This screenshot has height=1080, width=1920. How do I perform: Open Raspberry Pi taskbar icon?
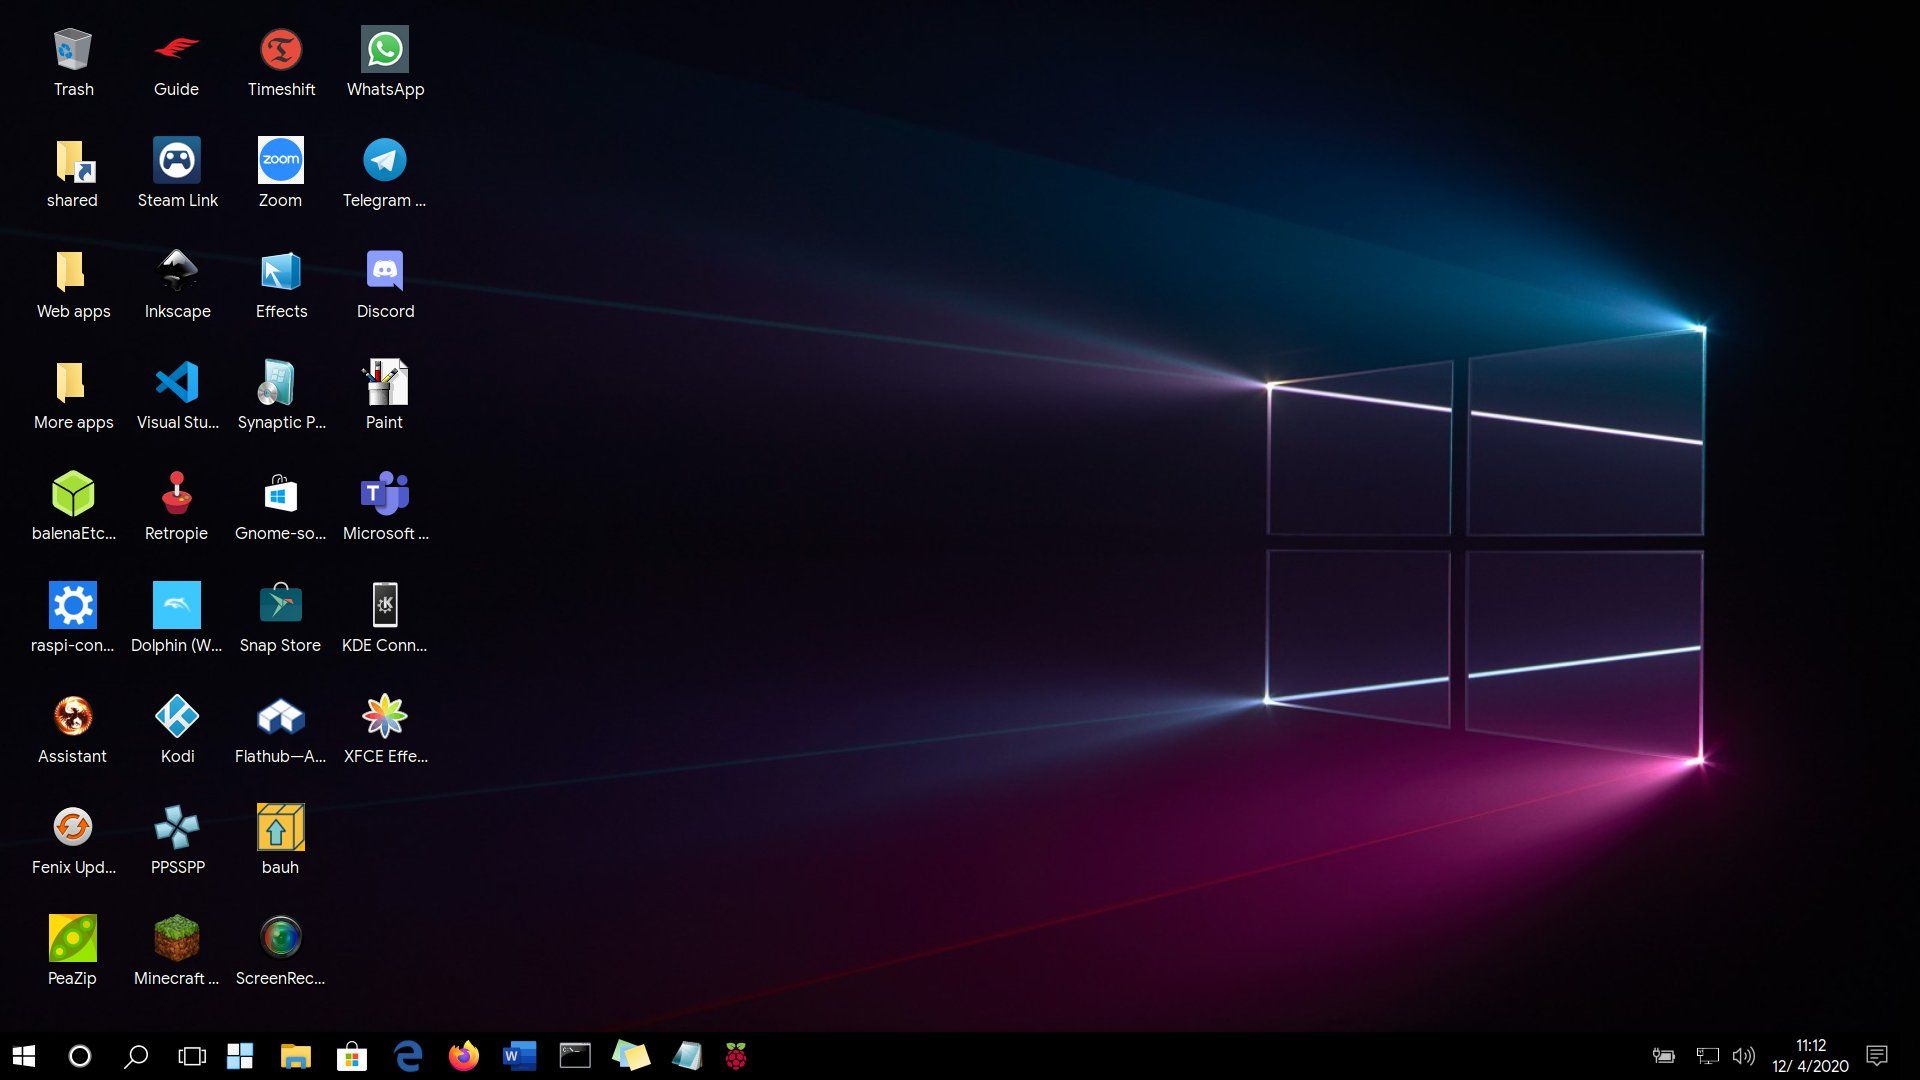[x=736, y=1056]
